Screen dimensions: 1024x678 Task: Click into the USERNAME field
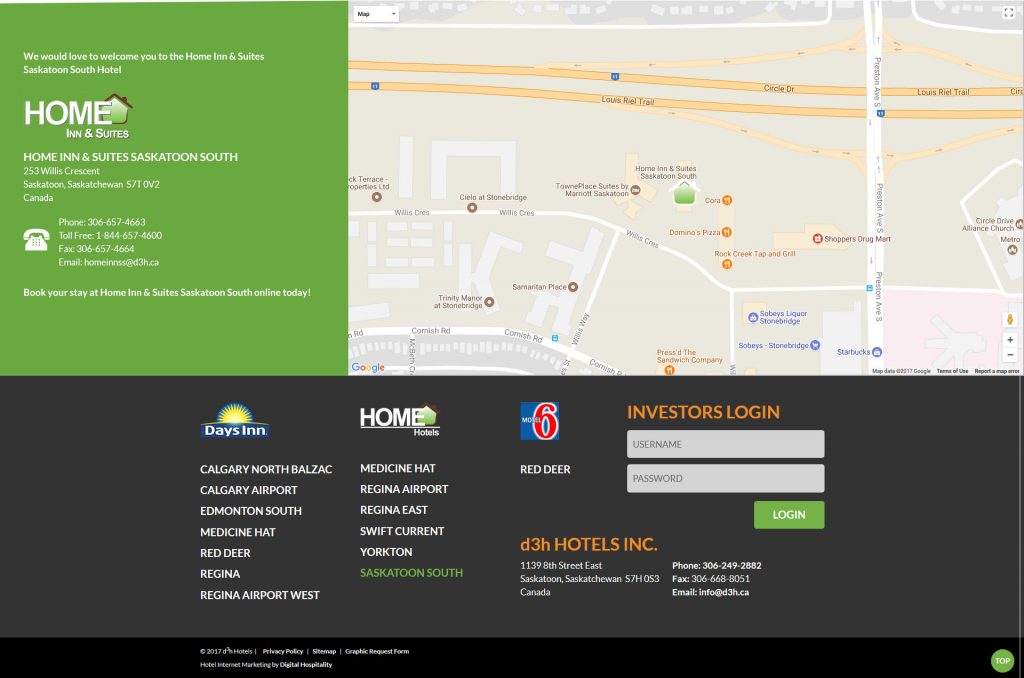point(726,444)
